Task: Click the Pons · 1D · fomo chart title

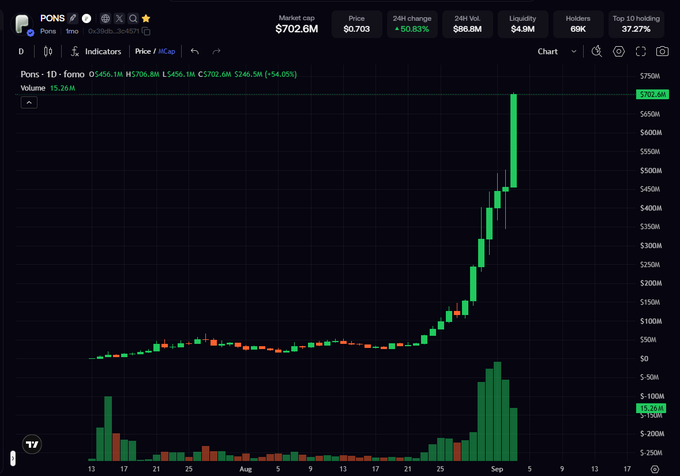Action: [x=52, y=74]
